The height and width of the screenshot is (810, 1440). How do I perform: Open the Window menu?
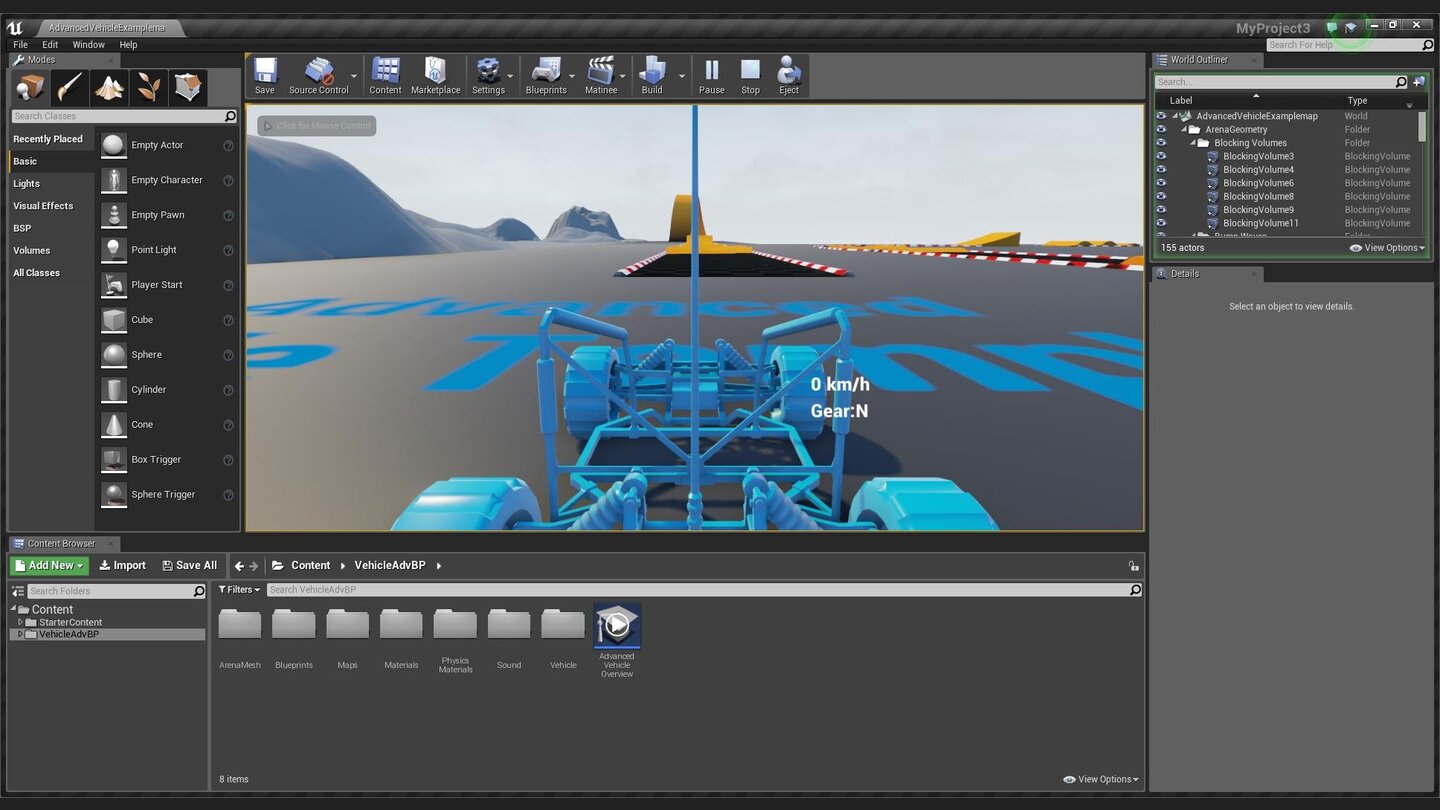pyautogui.click(x=88, y=44)
